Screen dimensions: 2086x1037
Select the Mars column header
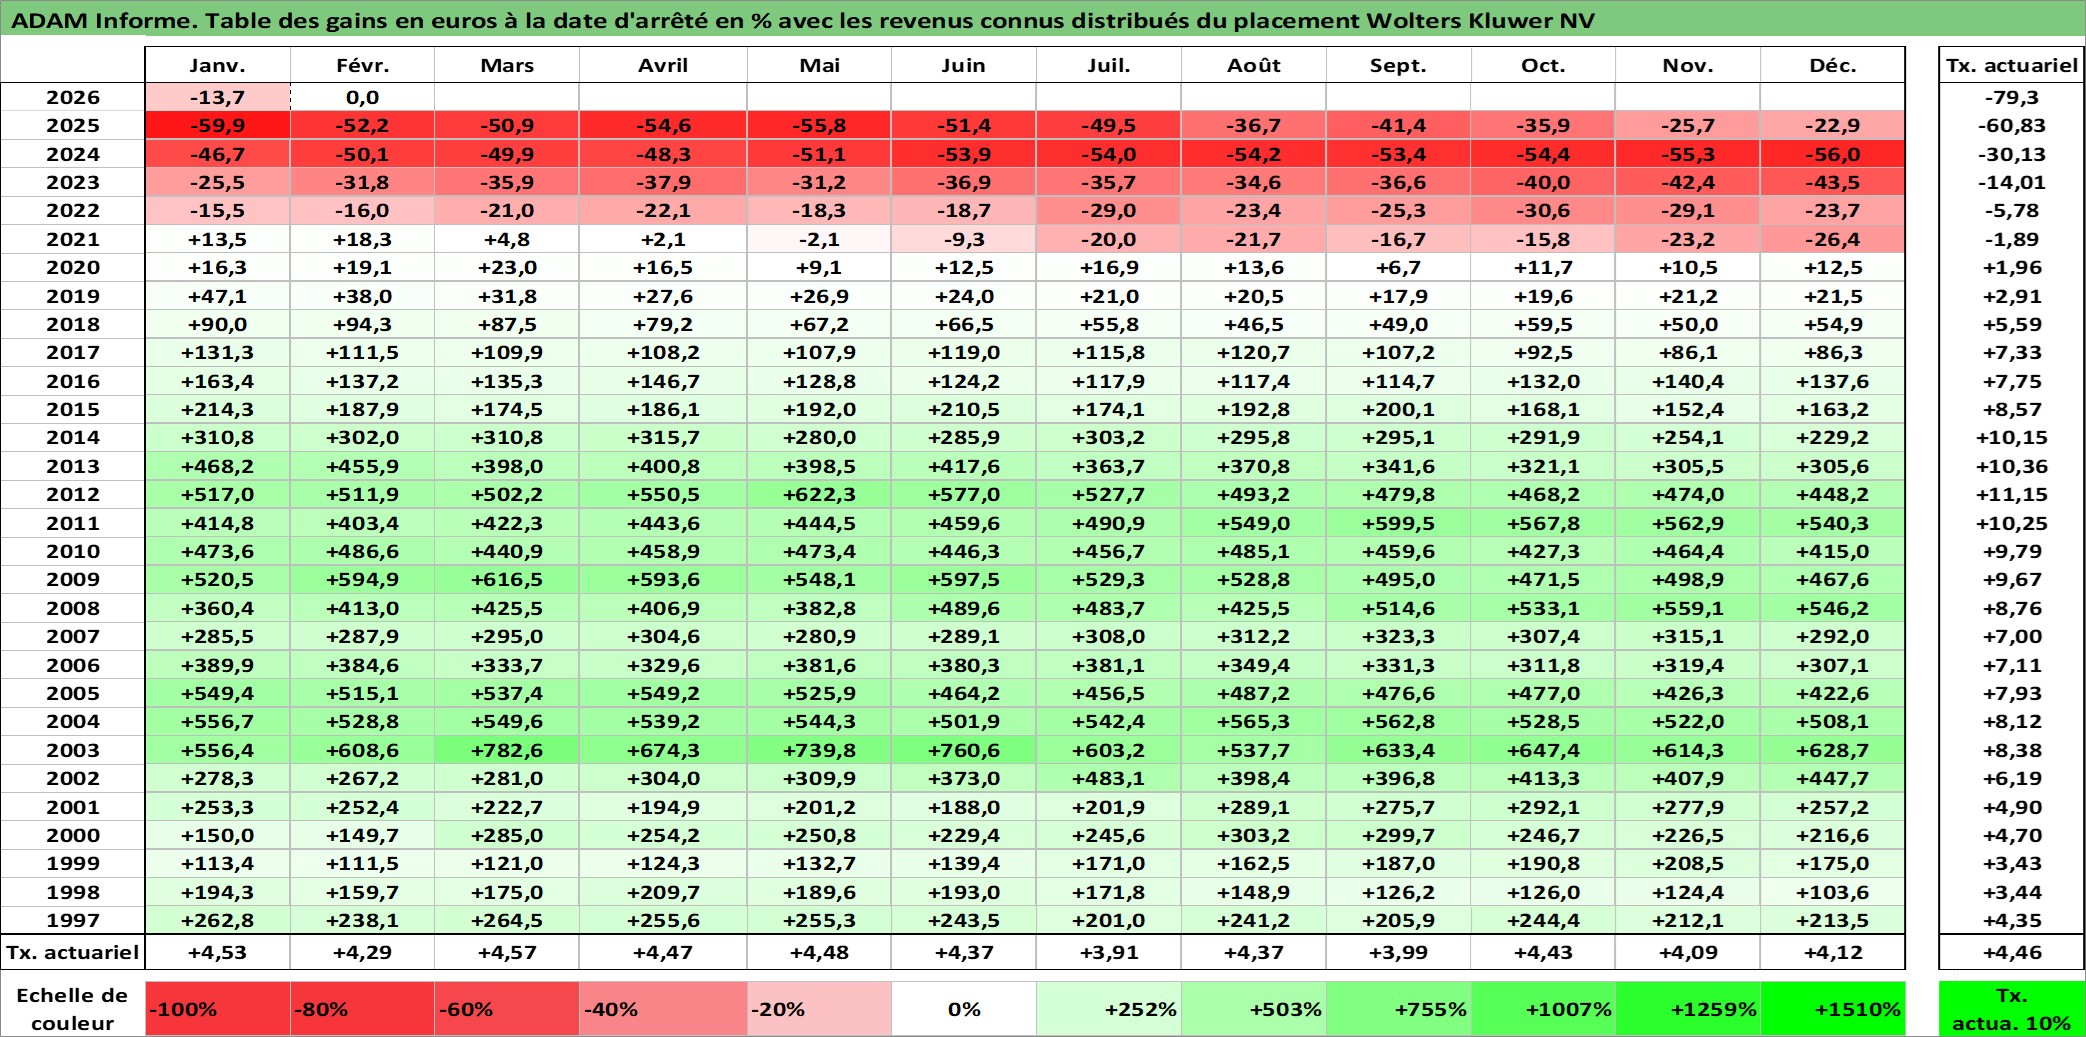[x=507, y=65]
